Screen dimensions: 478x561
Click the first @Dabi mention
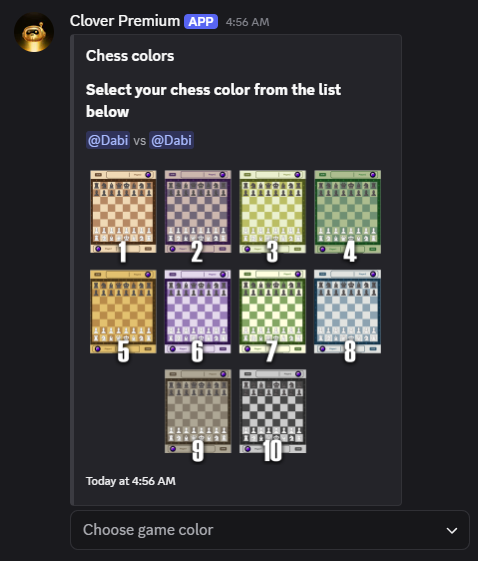(x=108, y=140)
